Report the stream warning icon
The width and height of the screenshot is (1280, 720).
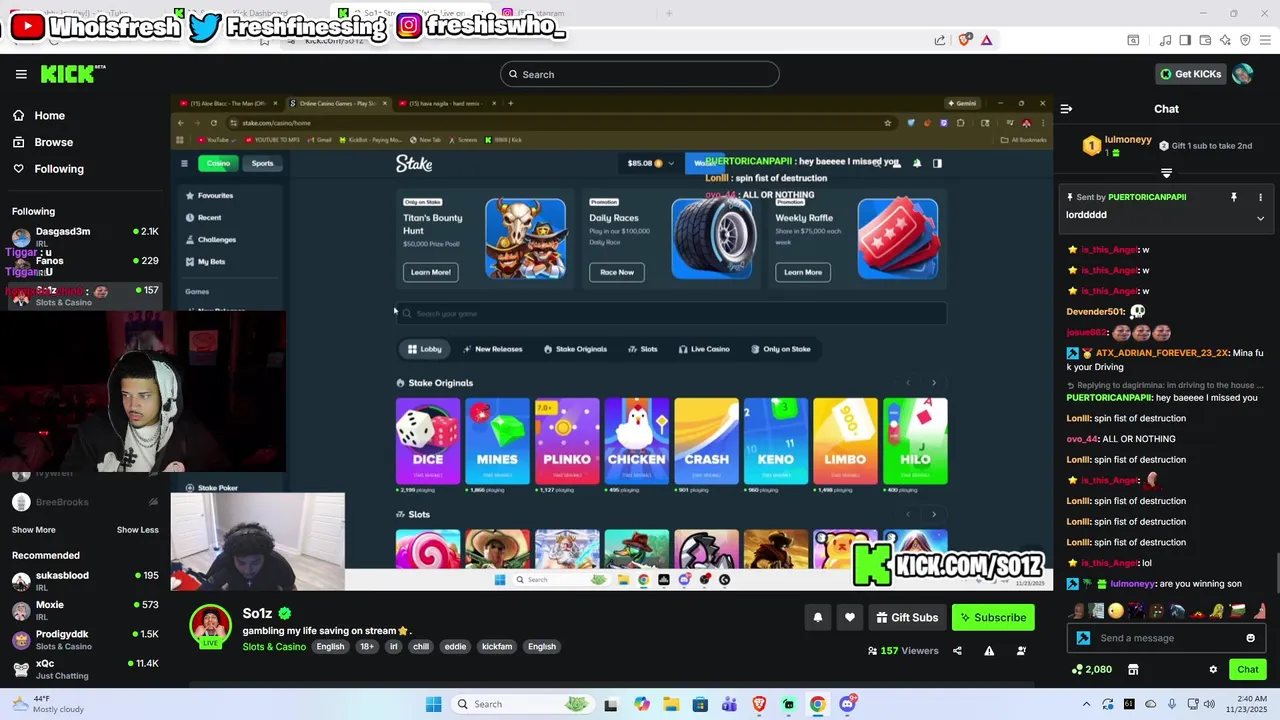pos(989,651)
